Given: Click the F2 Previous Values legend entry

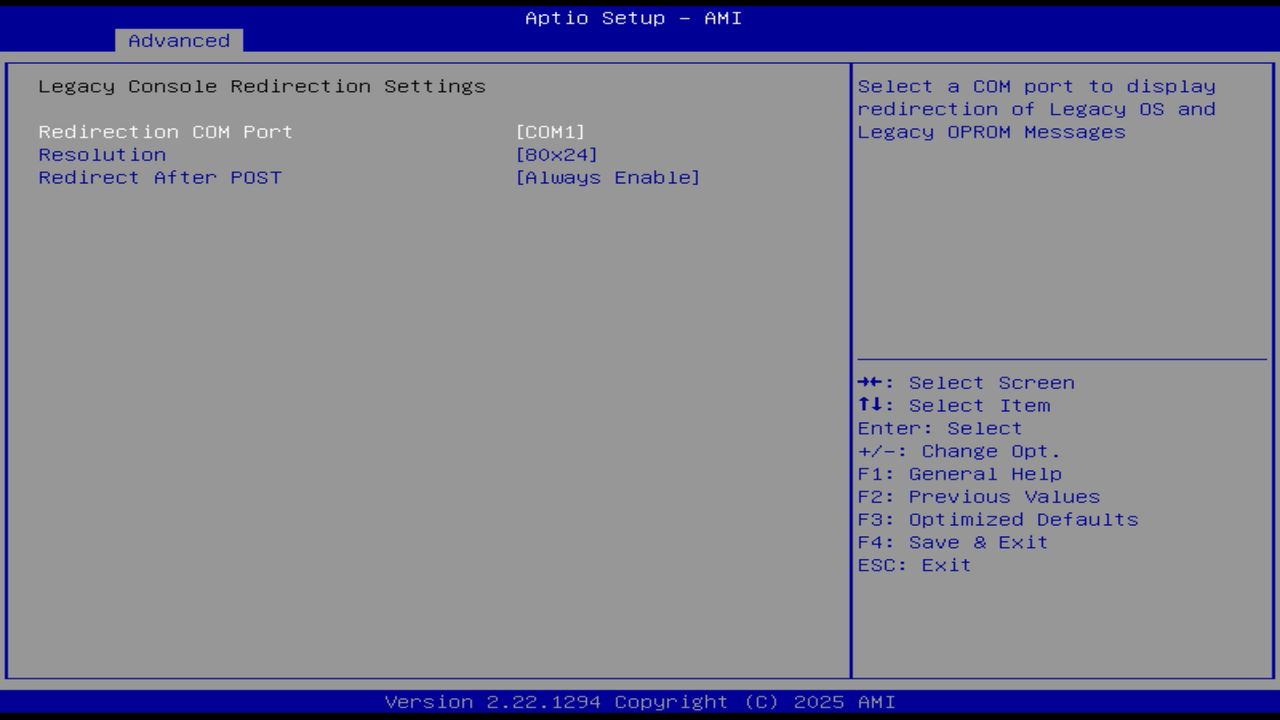Looking at the screenshot, I should (x=978, y=496).
